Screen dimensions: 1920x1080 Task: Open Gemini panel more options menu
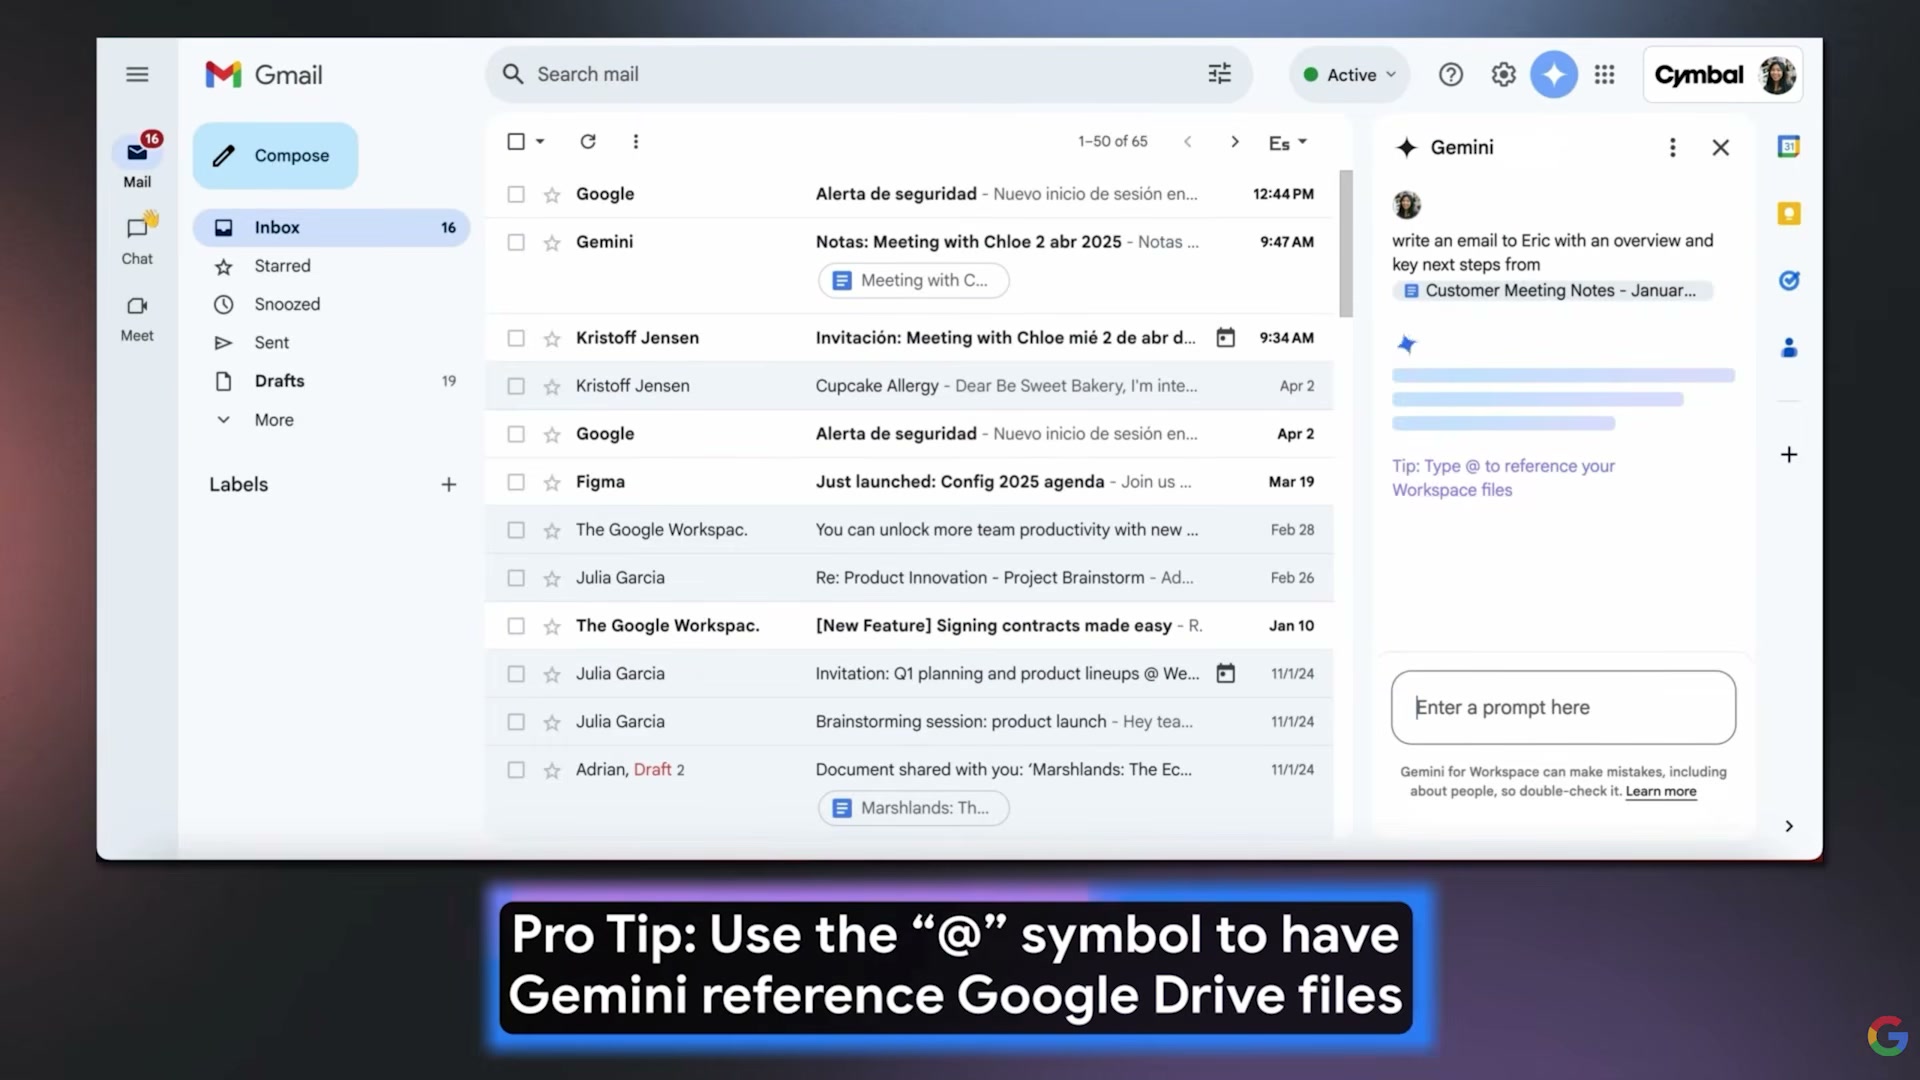click(1672, 148)
